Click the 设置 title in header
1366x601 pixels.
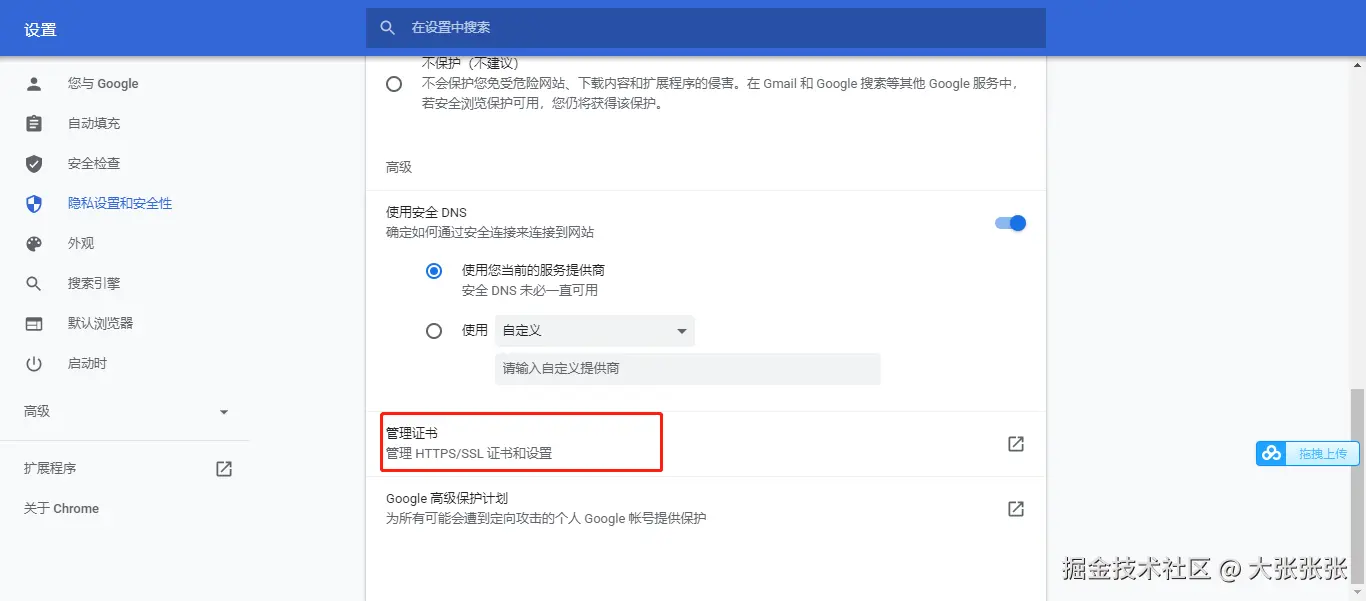[40, 30]
